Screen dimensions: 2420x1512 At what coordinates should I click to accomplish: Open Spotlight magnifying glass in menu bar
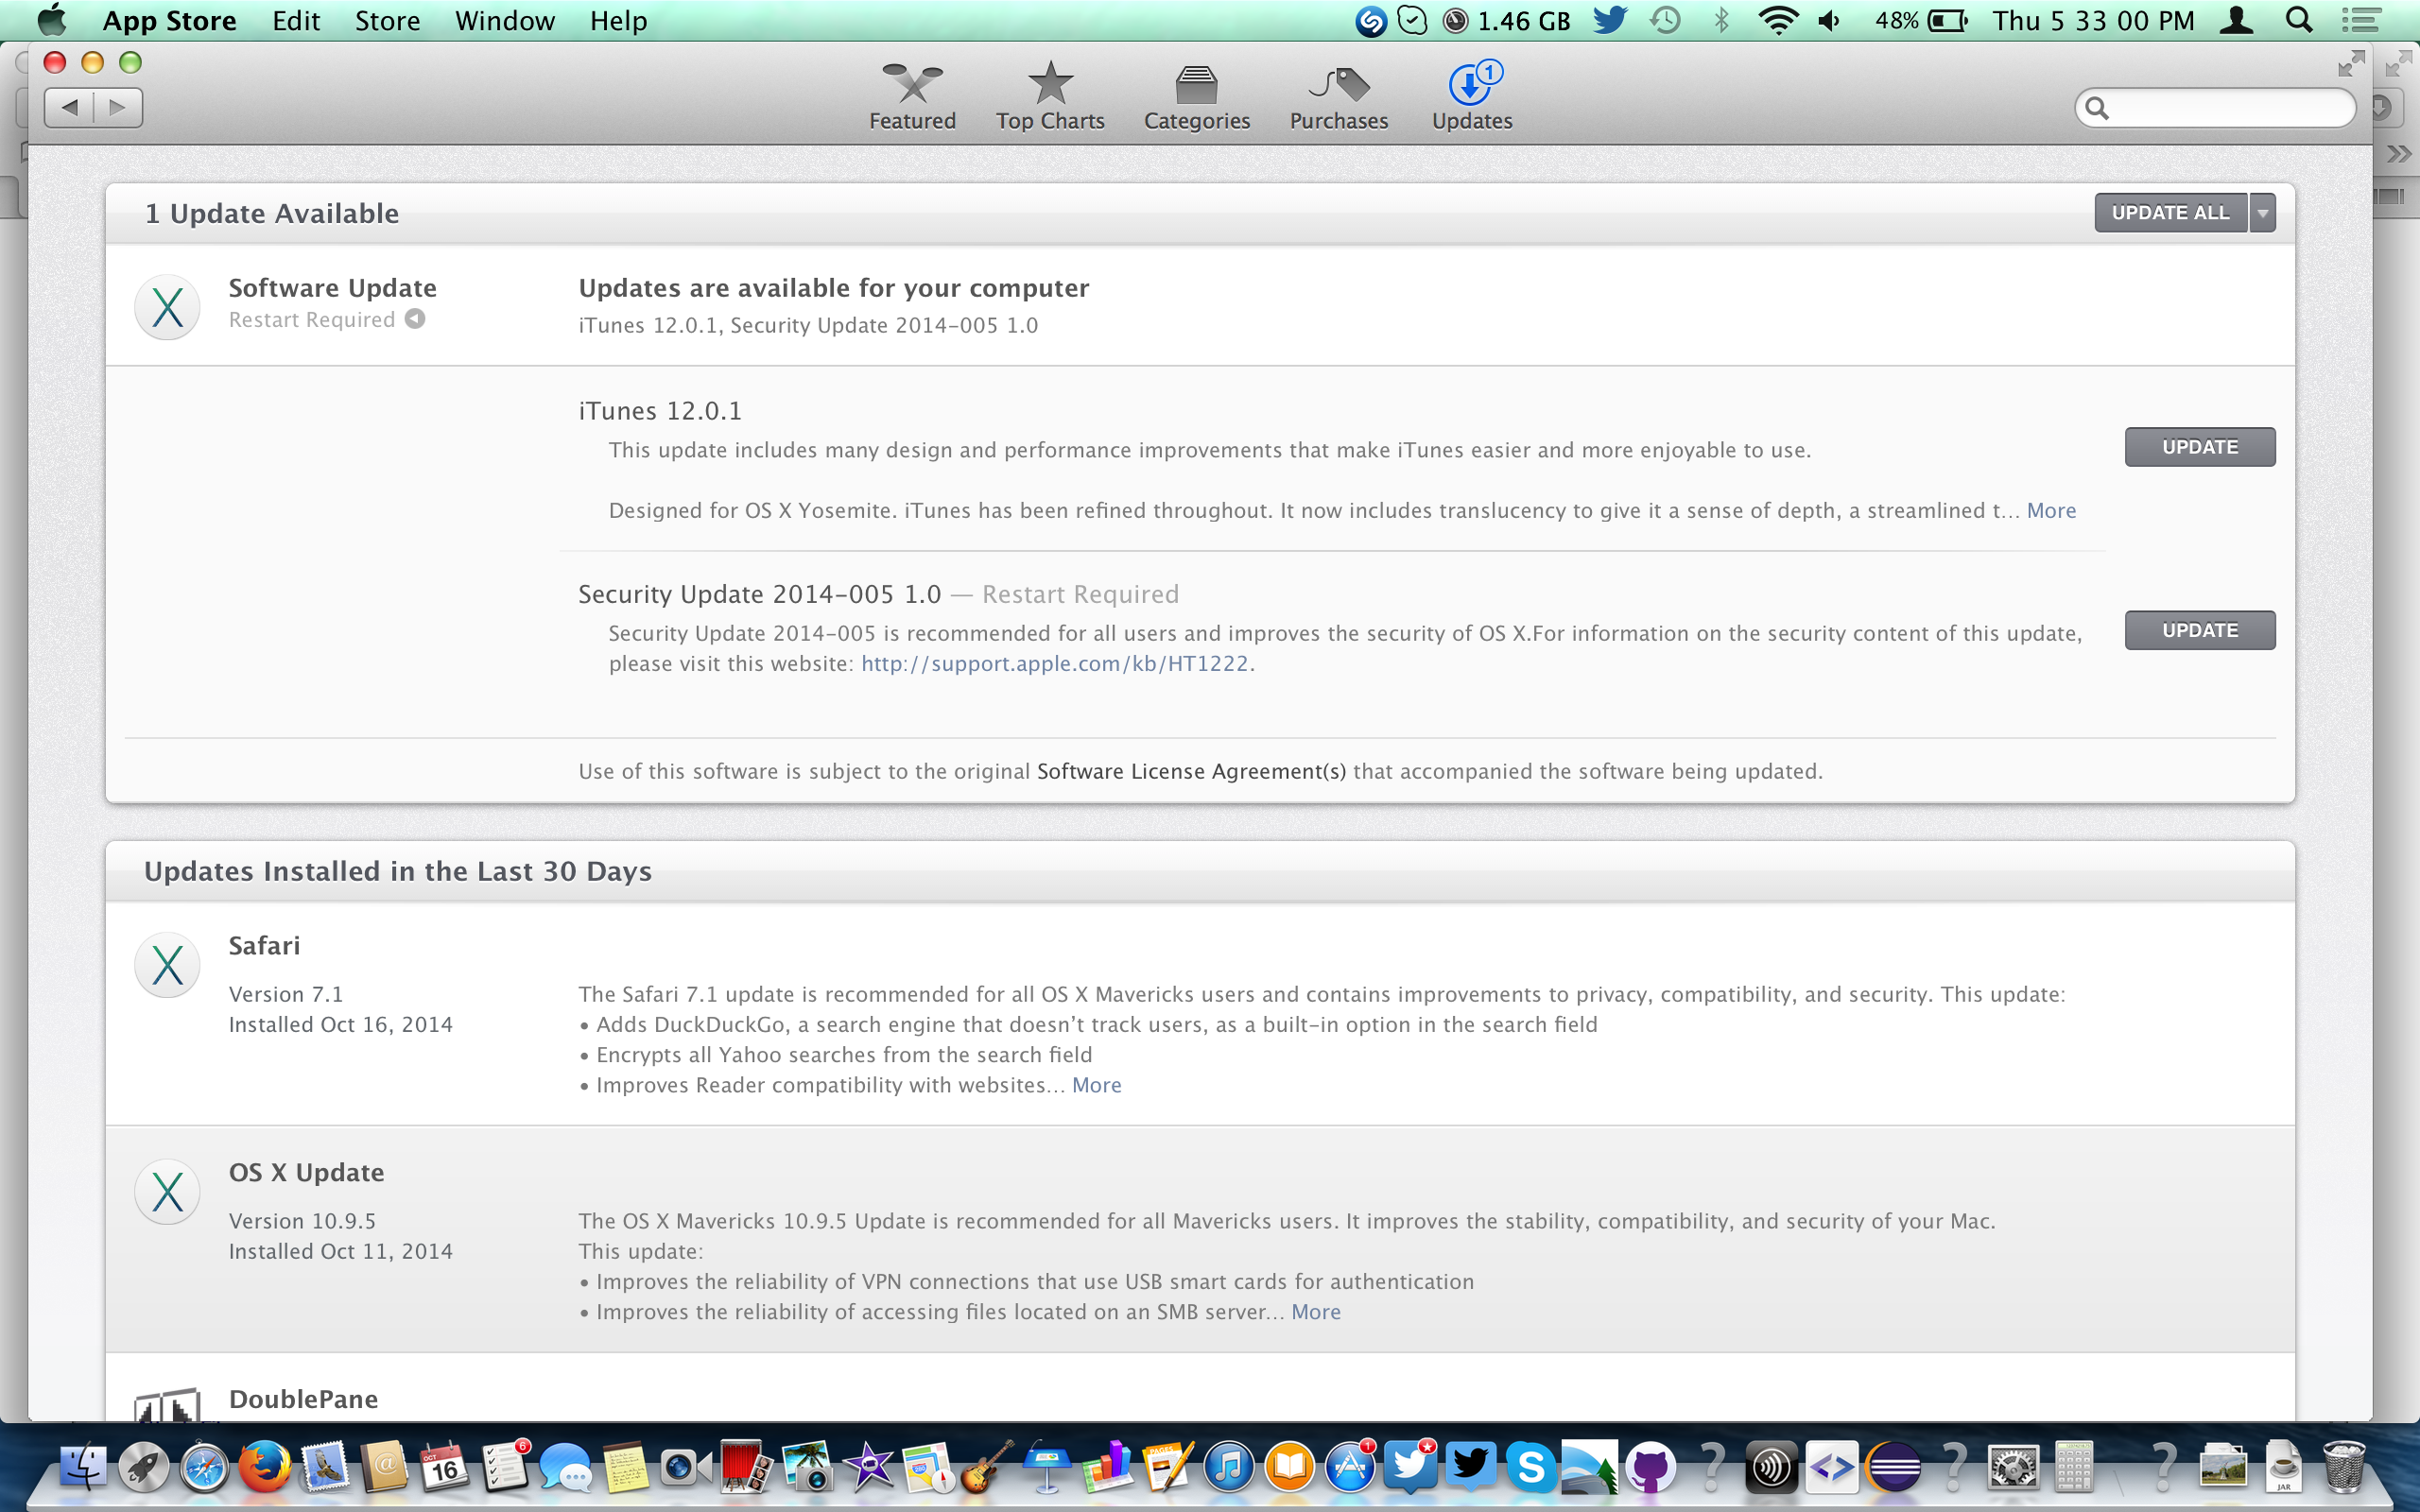2299,20
